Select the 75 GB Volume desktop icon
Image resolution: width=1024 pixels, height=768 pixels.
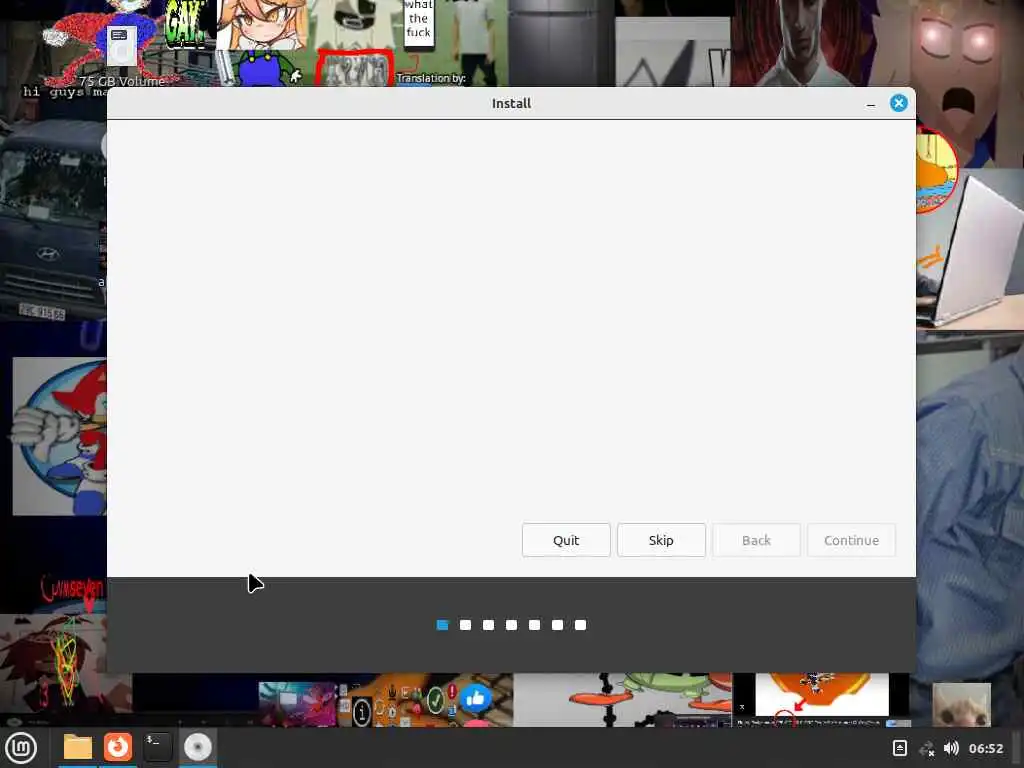(x=121, y=57)
